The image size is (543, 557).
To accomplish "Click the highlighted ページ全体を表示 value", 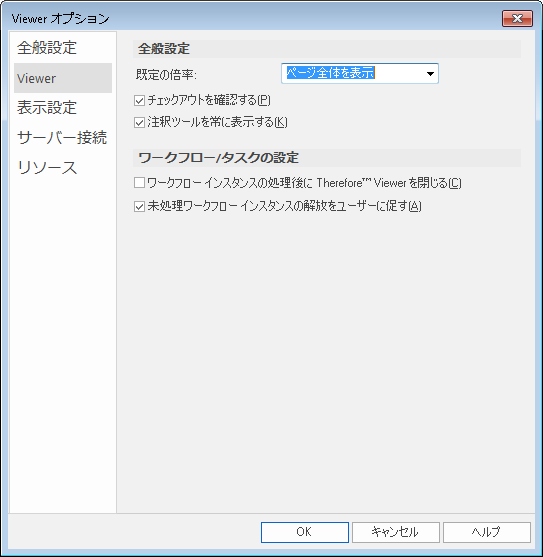I will coord(331,73).
